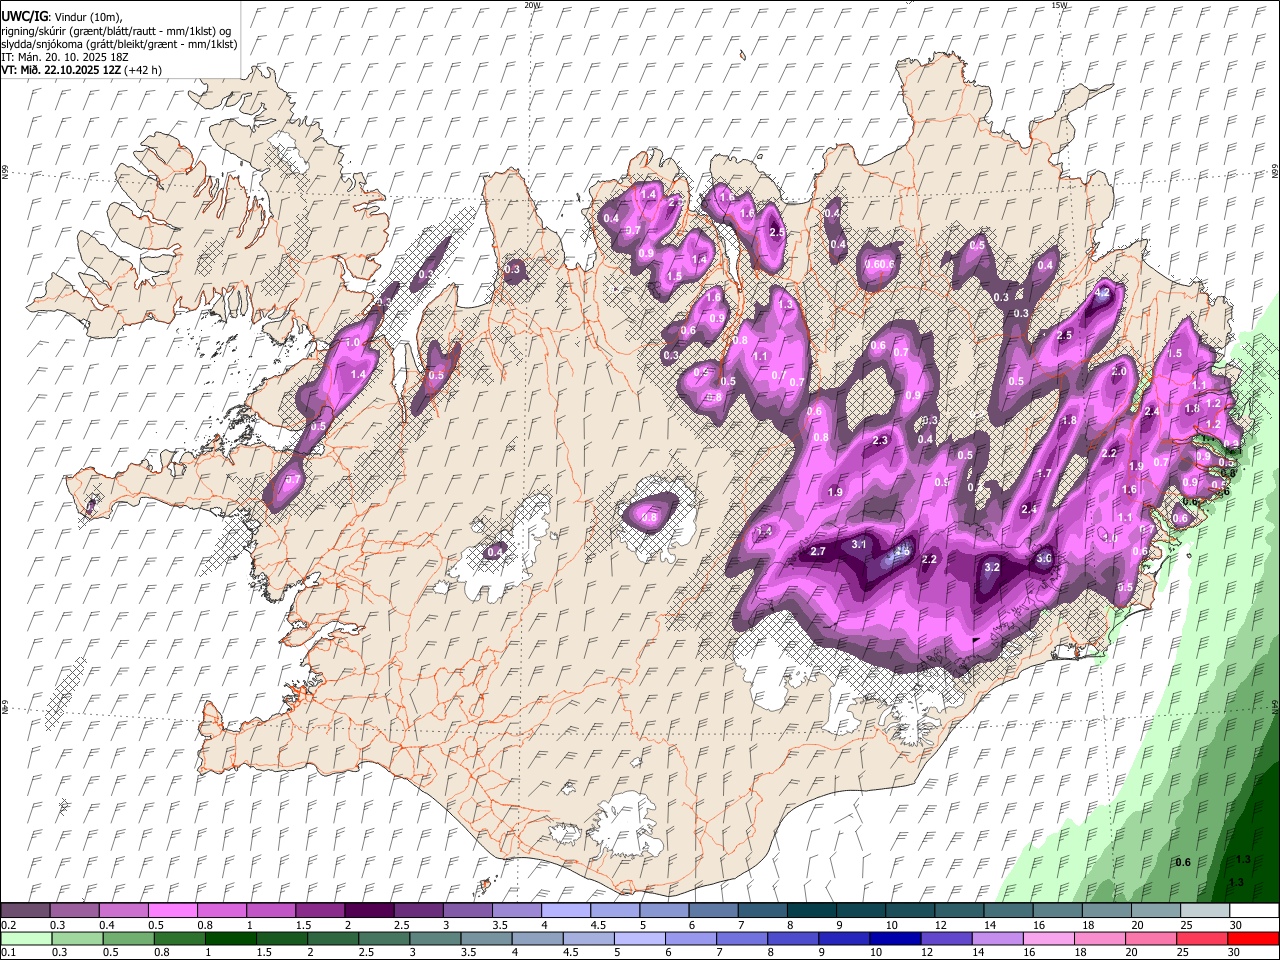Click the 20W longitude label
This screenshot has width=1280, height=960.
click(x=532, y=5)
